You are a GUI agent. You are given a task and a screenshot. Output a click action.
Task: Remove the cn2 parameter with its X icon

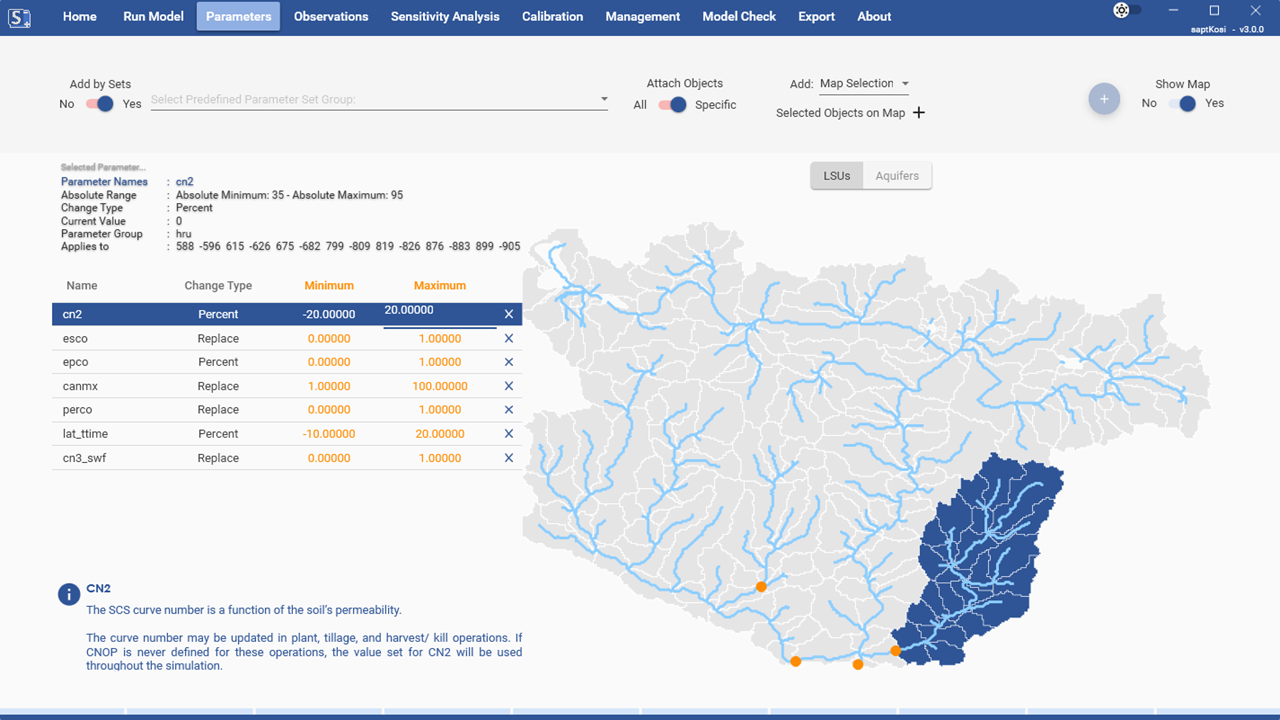(509, 314)
